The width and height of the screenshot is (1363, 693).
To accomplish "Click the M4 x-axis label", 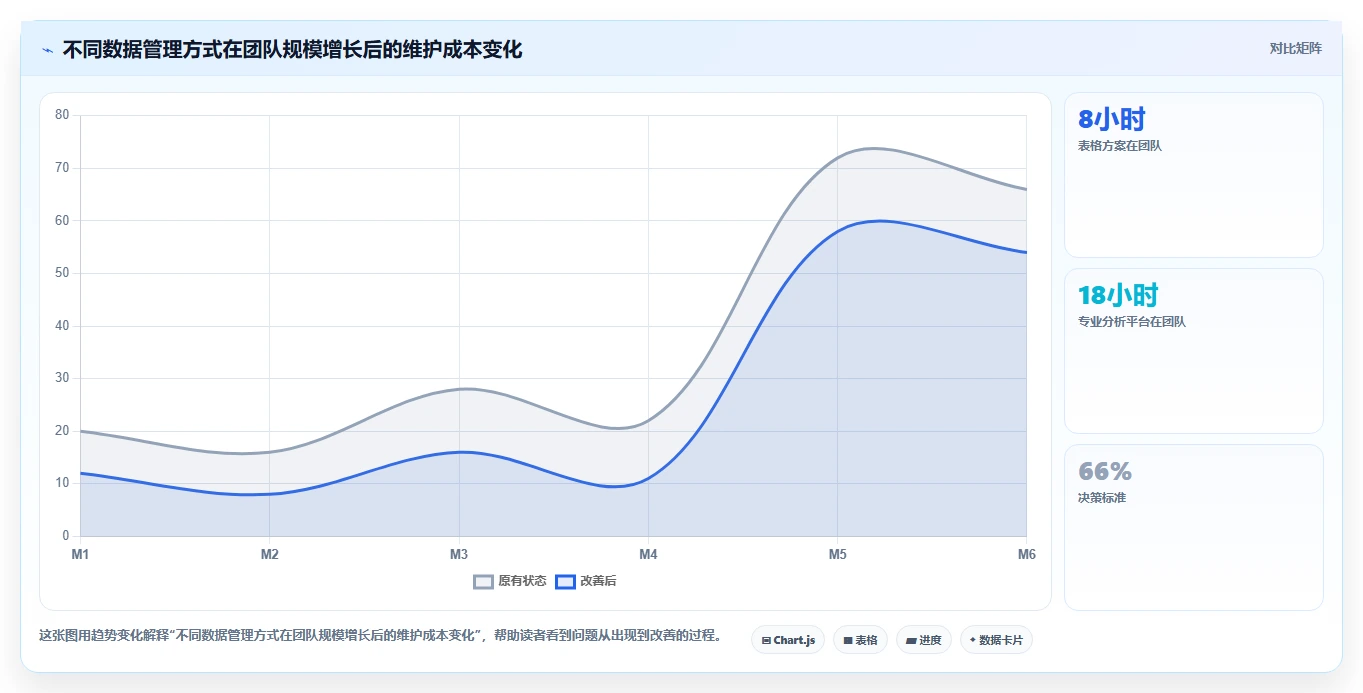I will (x=648, y=554).
